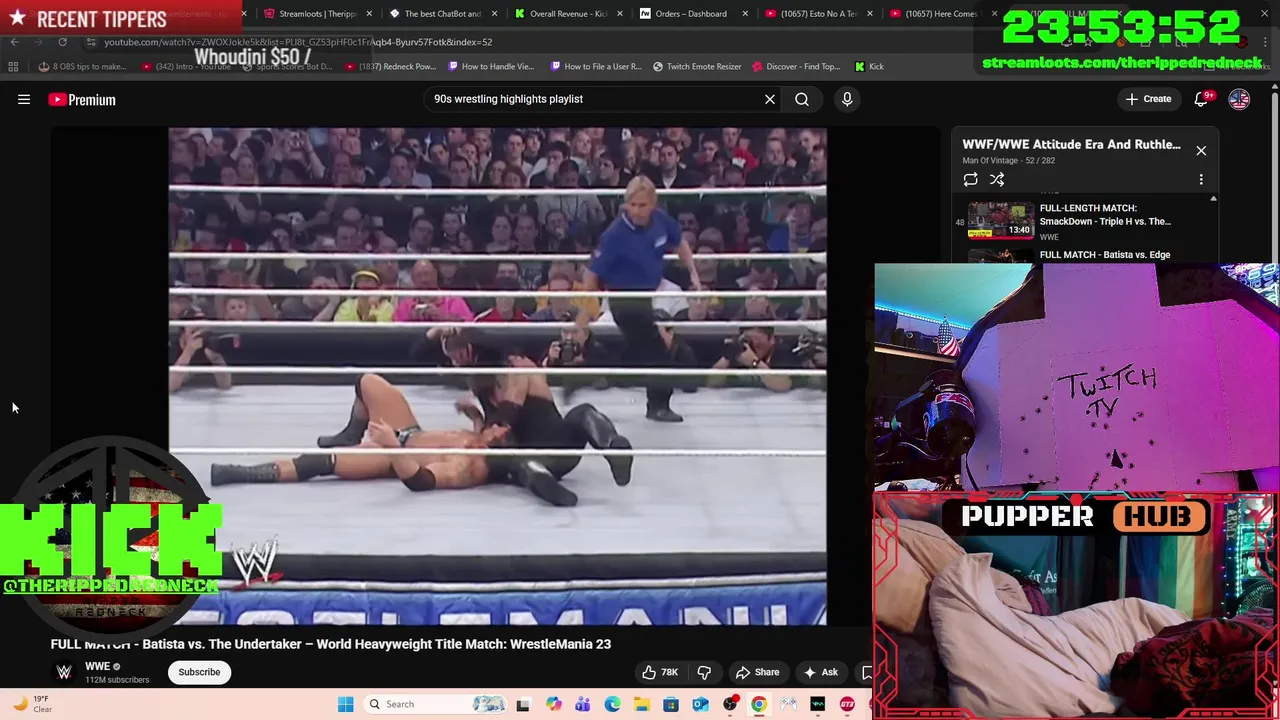
Task: Open Chrome apps grid shortcut
Action: (x=13, y=67)
